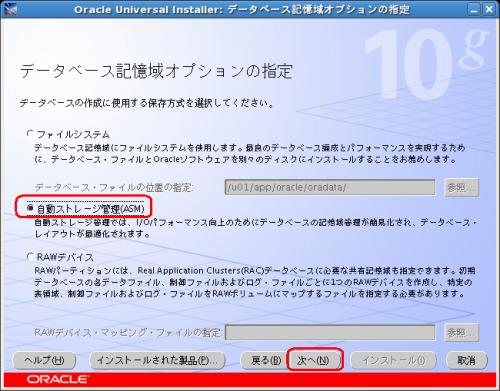500x391 pixels.
Task: Click 参照 button next to database file location
Action: [x=462, y=187]
